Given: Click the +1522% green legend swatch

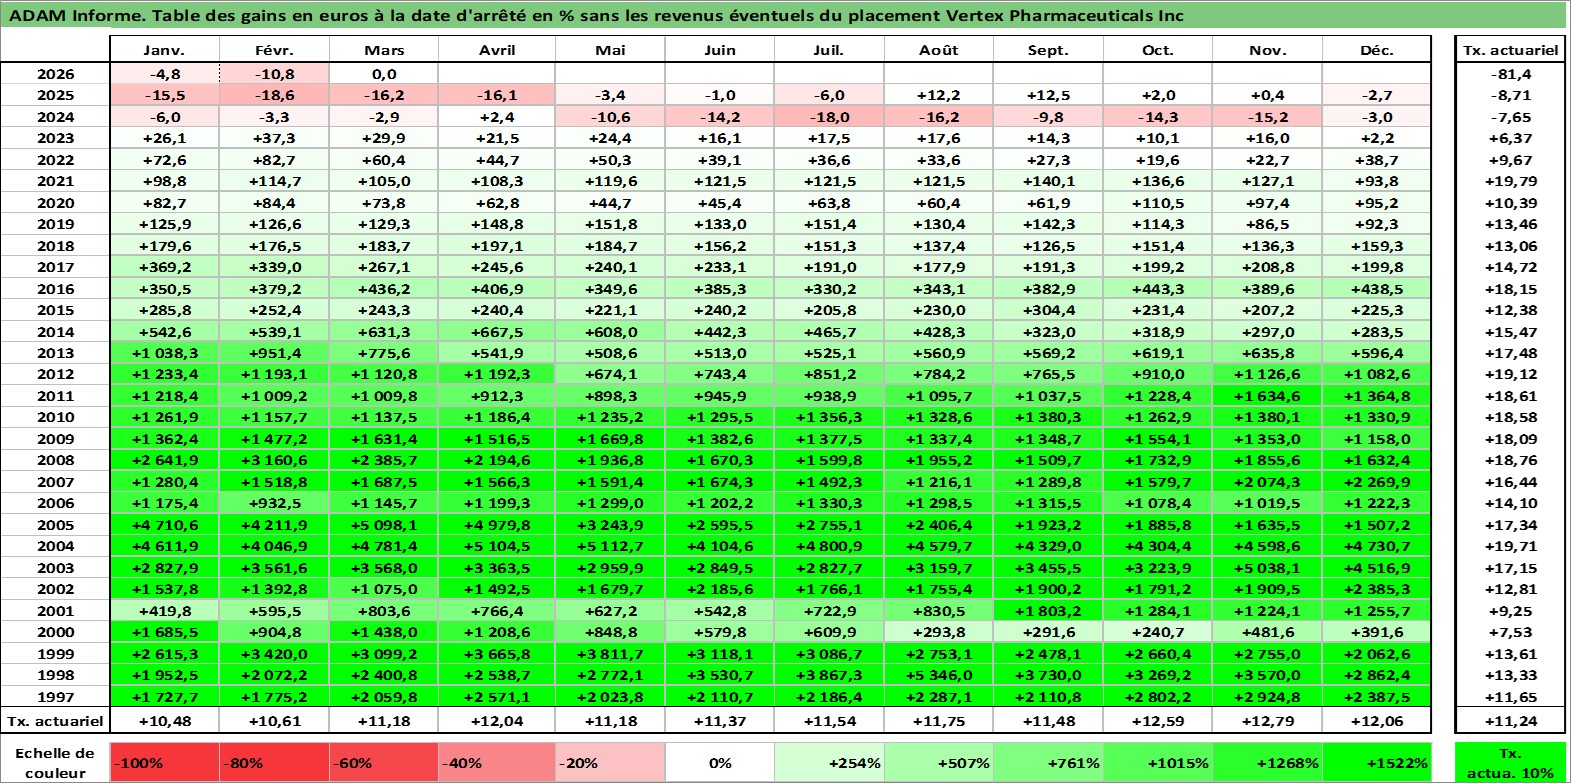Looking at the screenshot, I should coord(1377,762).
